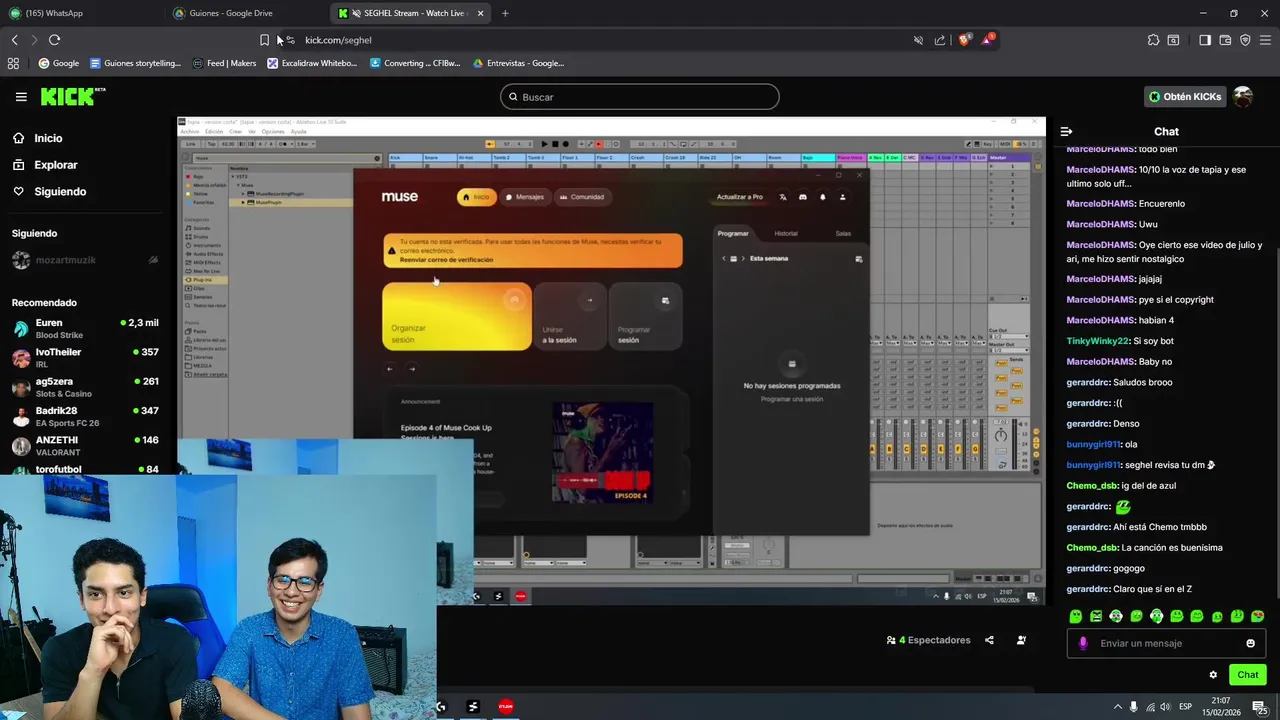Open browser extensions puzzle icon
1280x720 pixels.
1153,40
